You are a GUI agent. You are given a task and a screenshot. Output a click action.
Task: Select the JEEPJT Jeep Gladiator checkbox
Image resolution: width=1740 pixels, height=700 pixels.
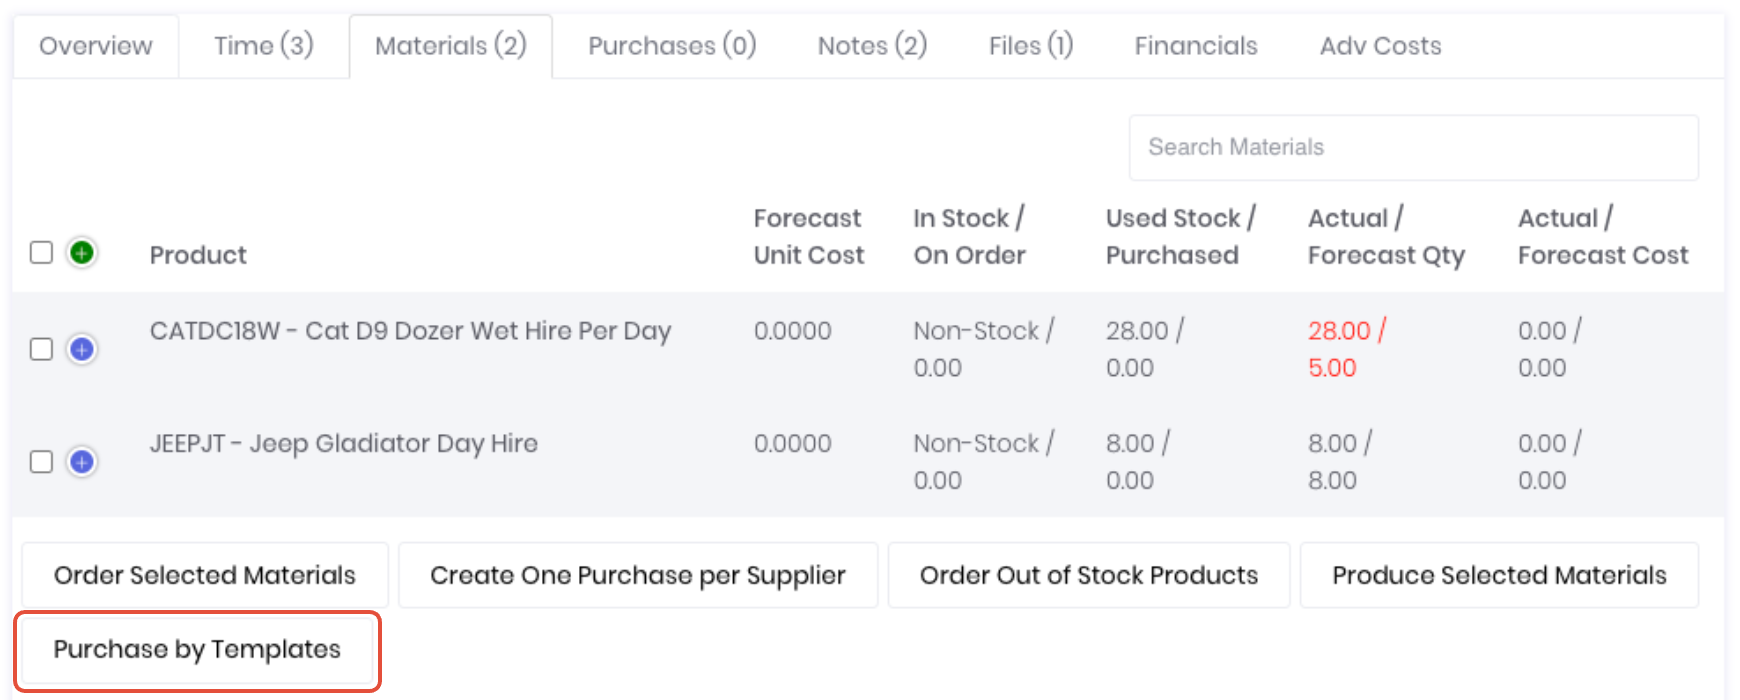tap(41, 461)
